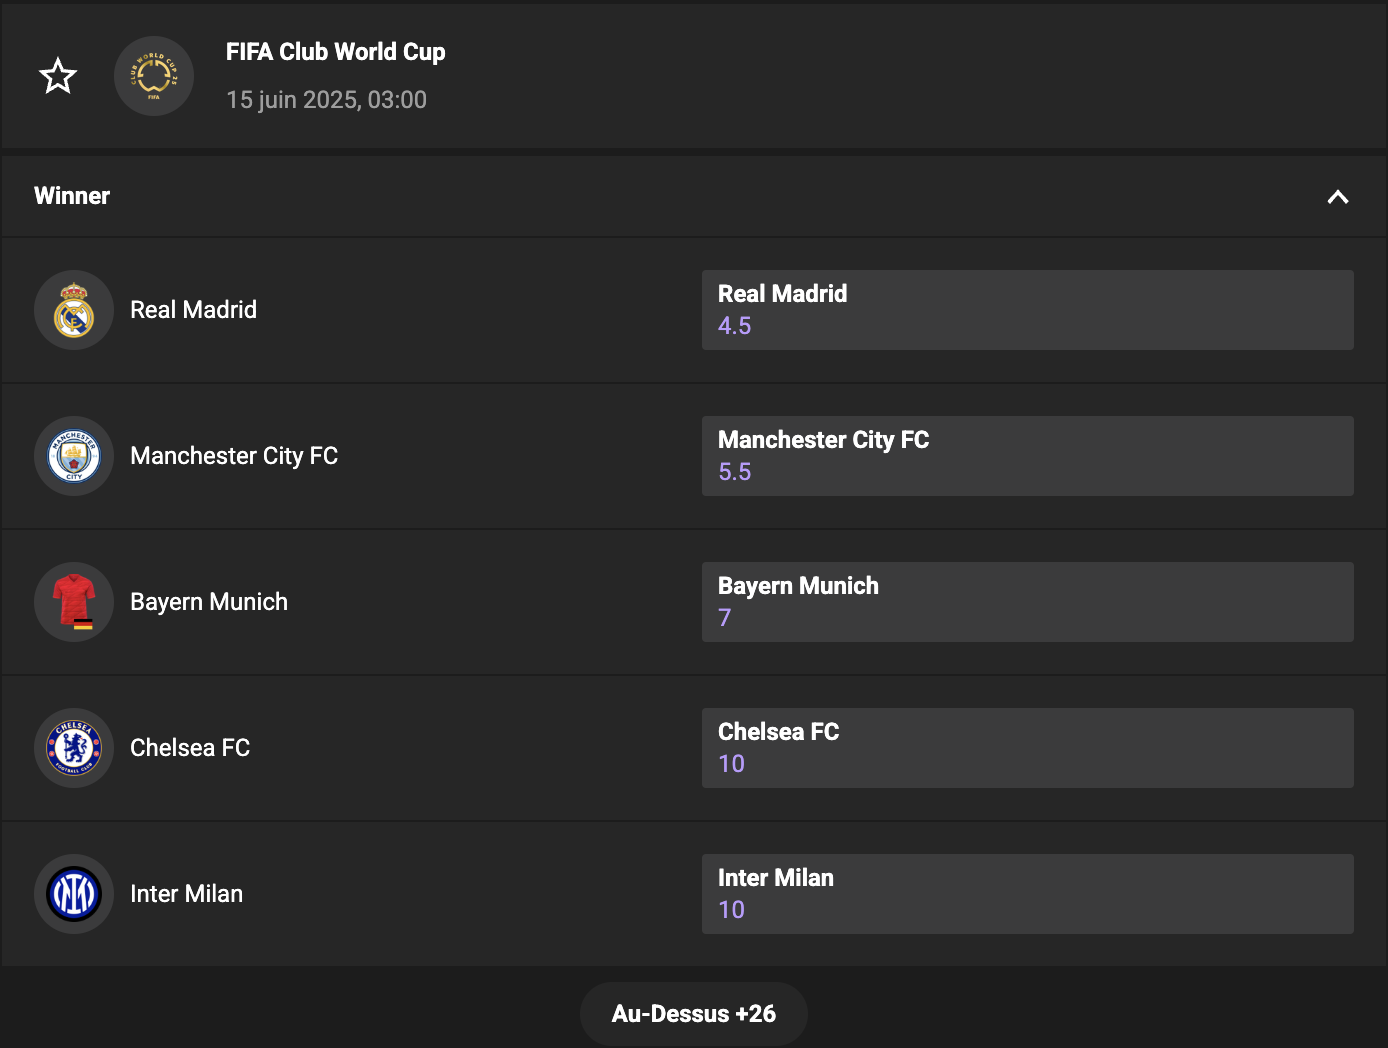Select Inter Milan odds 10

click(1027, 894)
